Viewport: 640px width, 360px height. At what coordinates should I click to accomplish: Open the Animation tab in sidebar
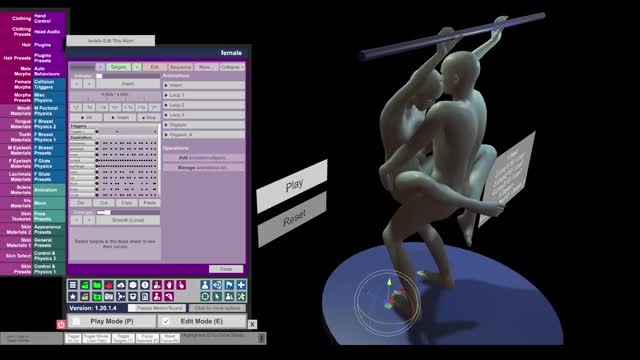click(x=49, y=190)
